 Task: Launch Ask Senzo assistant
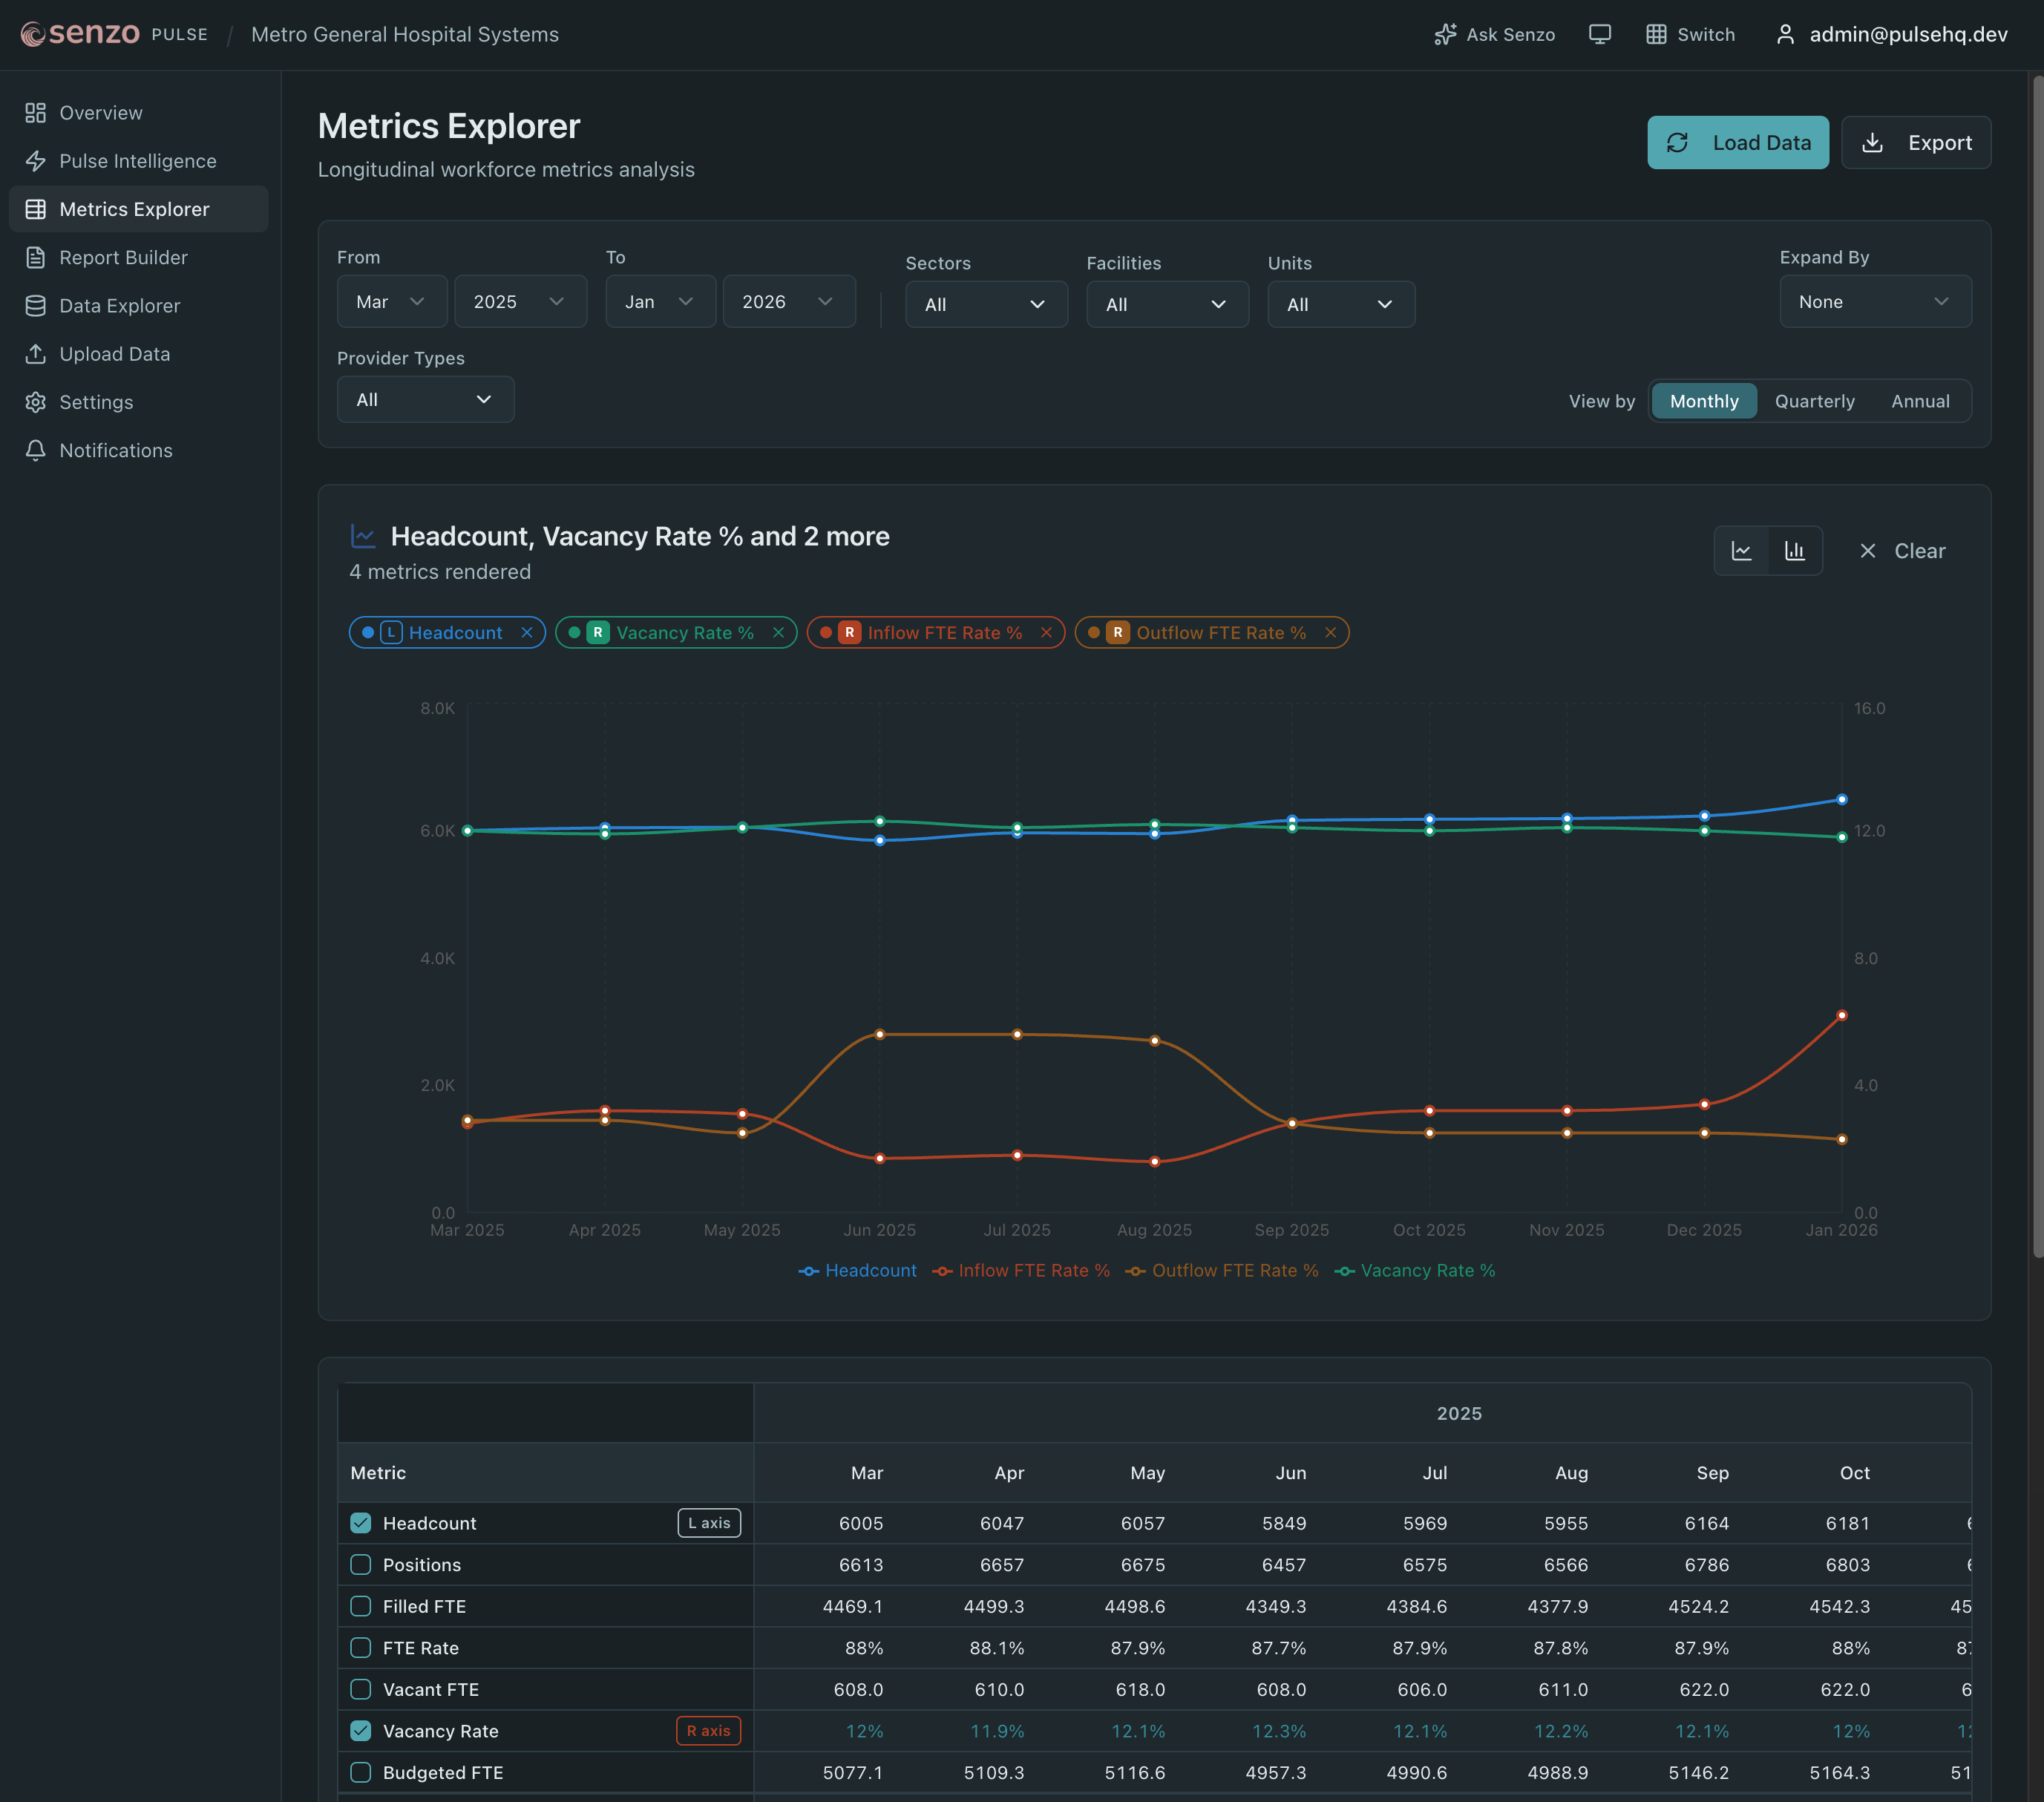pos(1494,34)
